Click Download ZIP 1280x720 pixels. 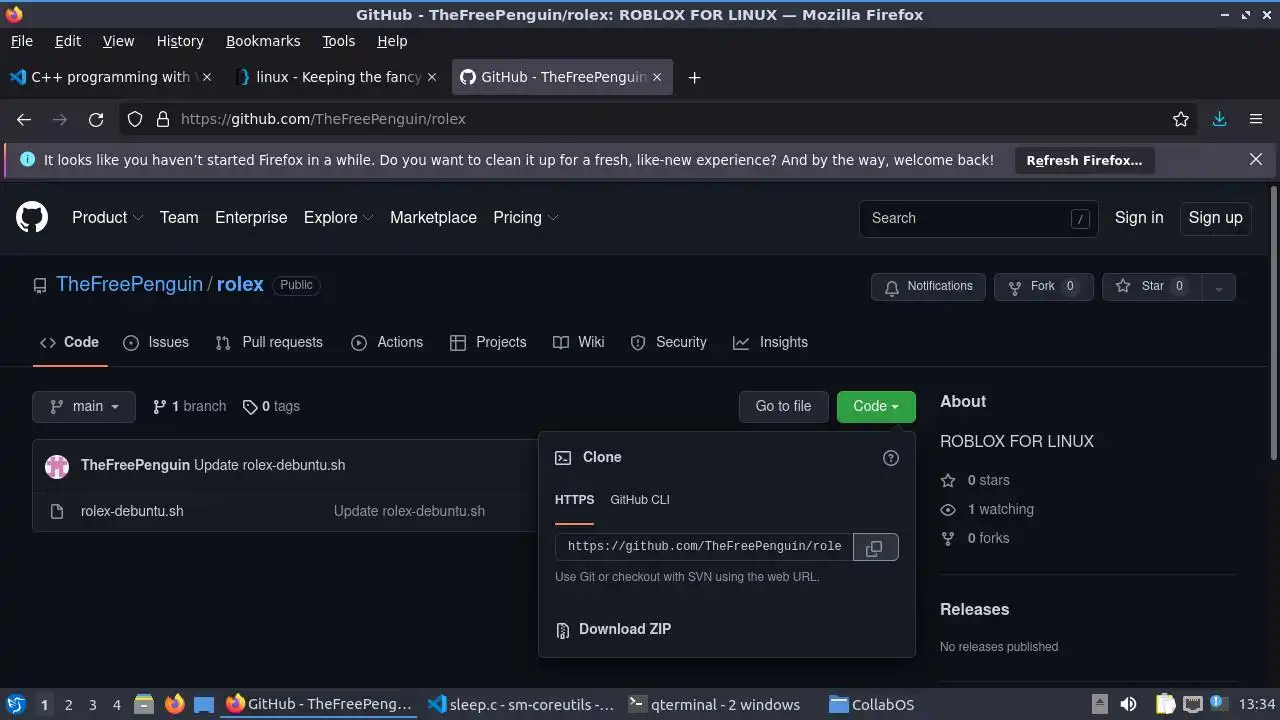click(x=625, y=629)
